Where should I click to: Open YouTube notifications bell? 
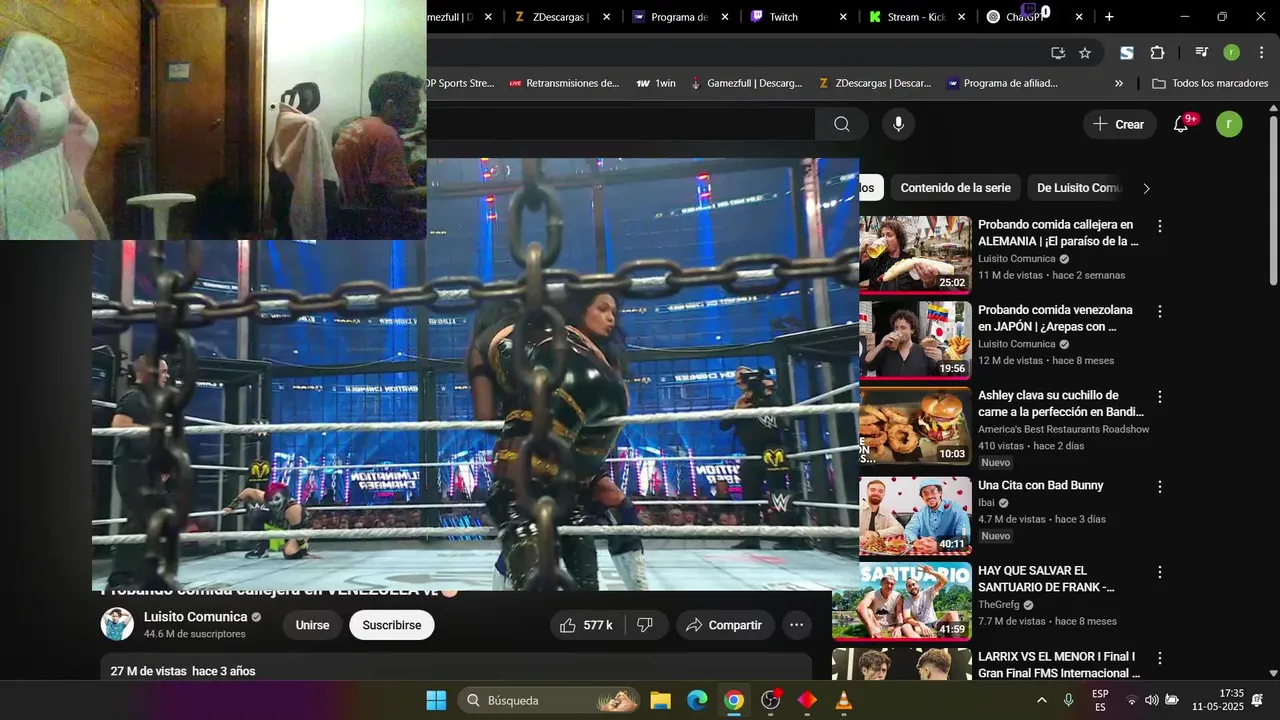[1181, 124]
